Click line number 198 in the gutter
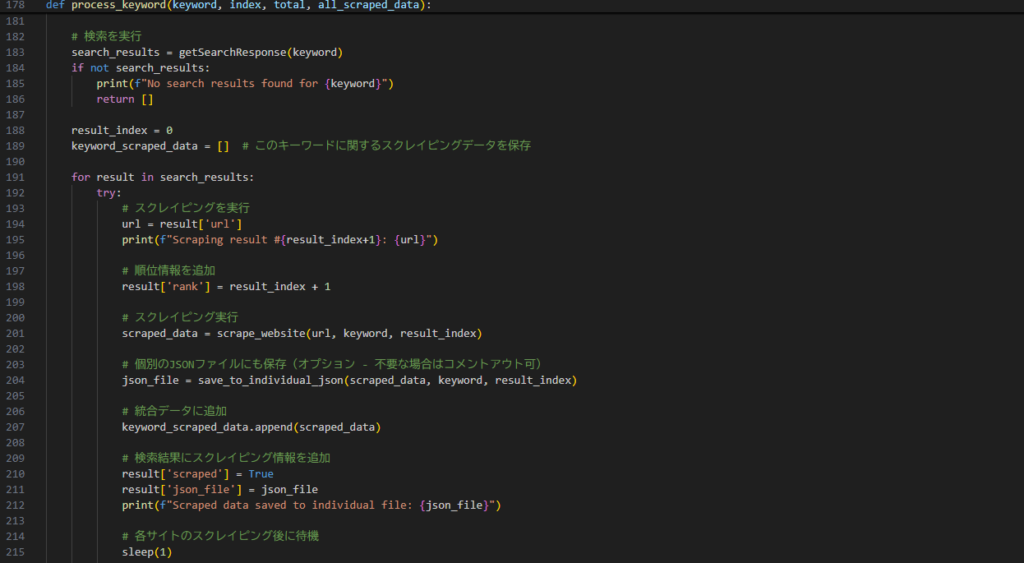This screenshot has height=563, width=1024. [15, 286]
